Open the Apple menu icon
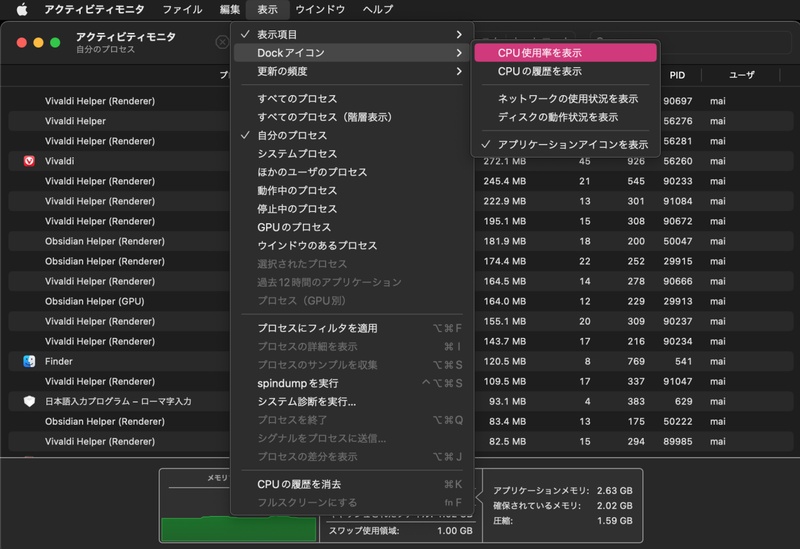 (21, 9)
